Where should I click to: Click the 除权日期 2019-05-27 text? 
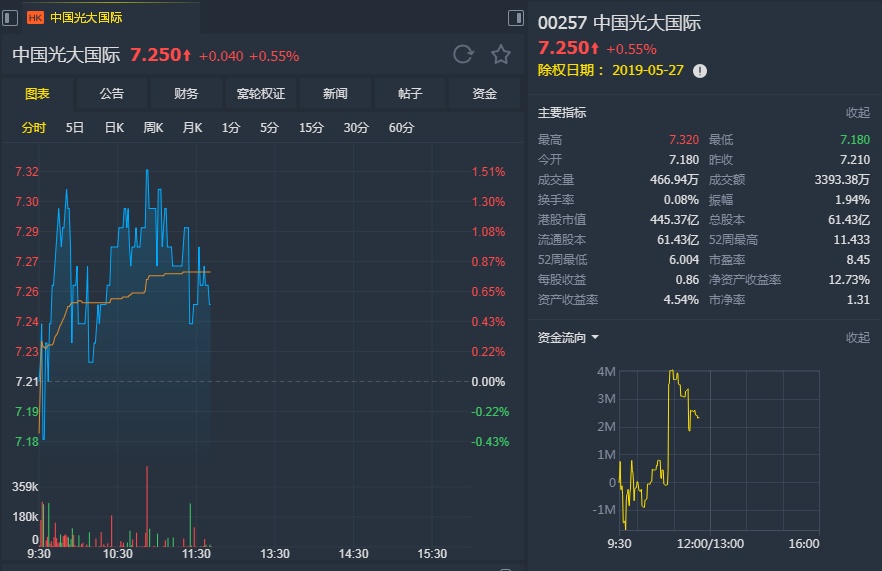610,70
